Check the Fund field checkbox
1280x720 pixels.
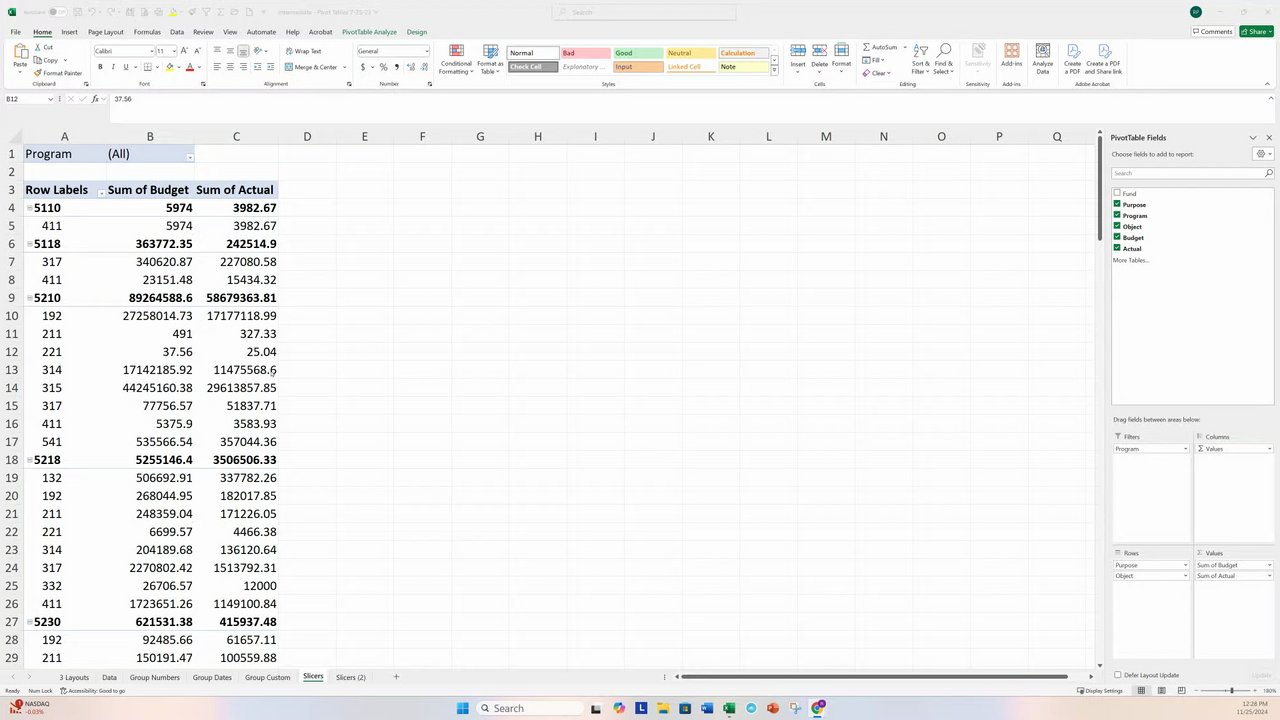click(x=1117, y=193)
